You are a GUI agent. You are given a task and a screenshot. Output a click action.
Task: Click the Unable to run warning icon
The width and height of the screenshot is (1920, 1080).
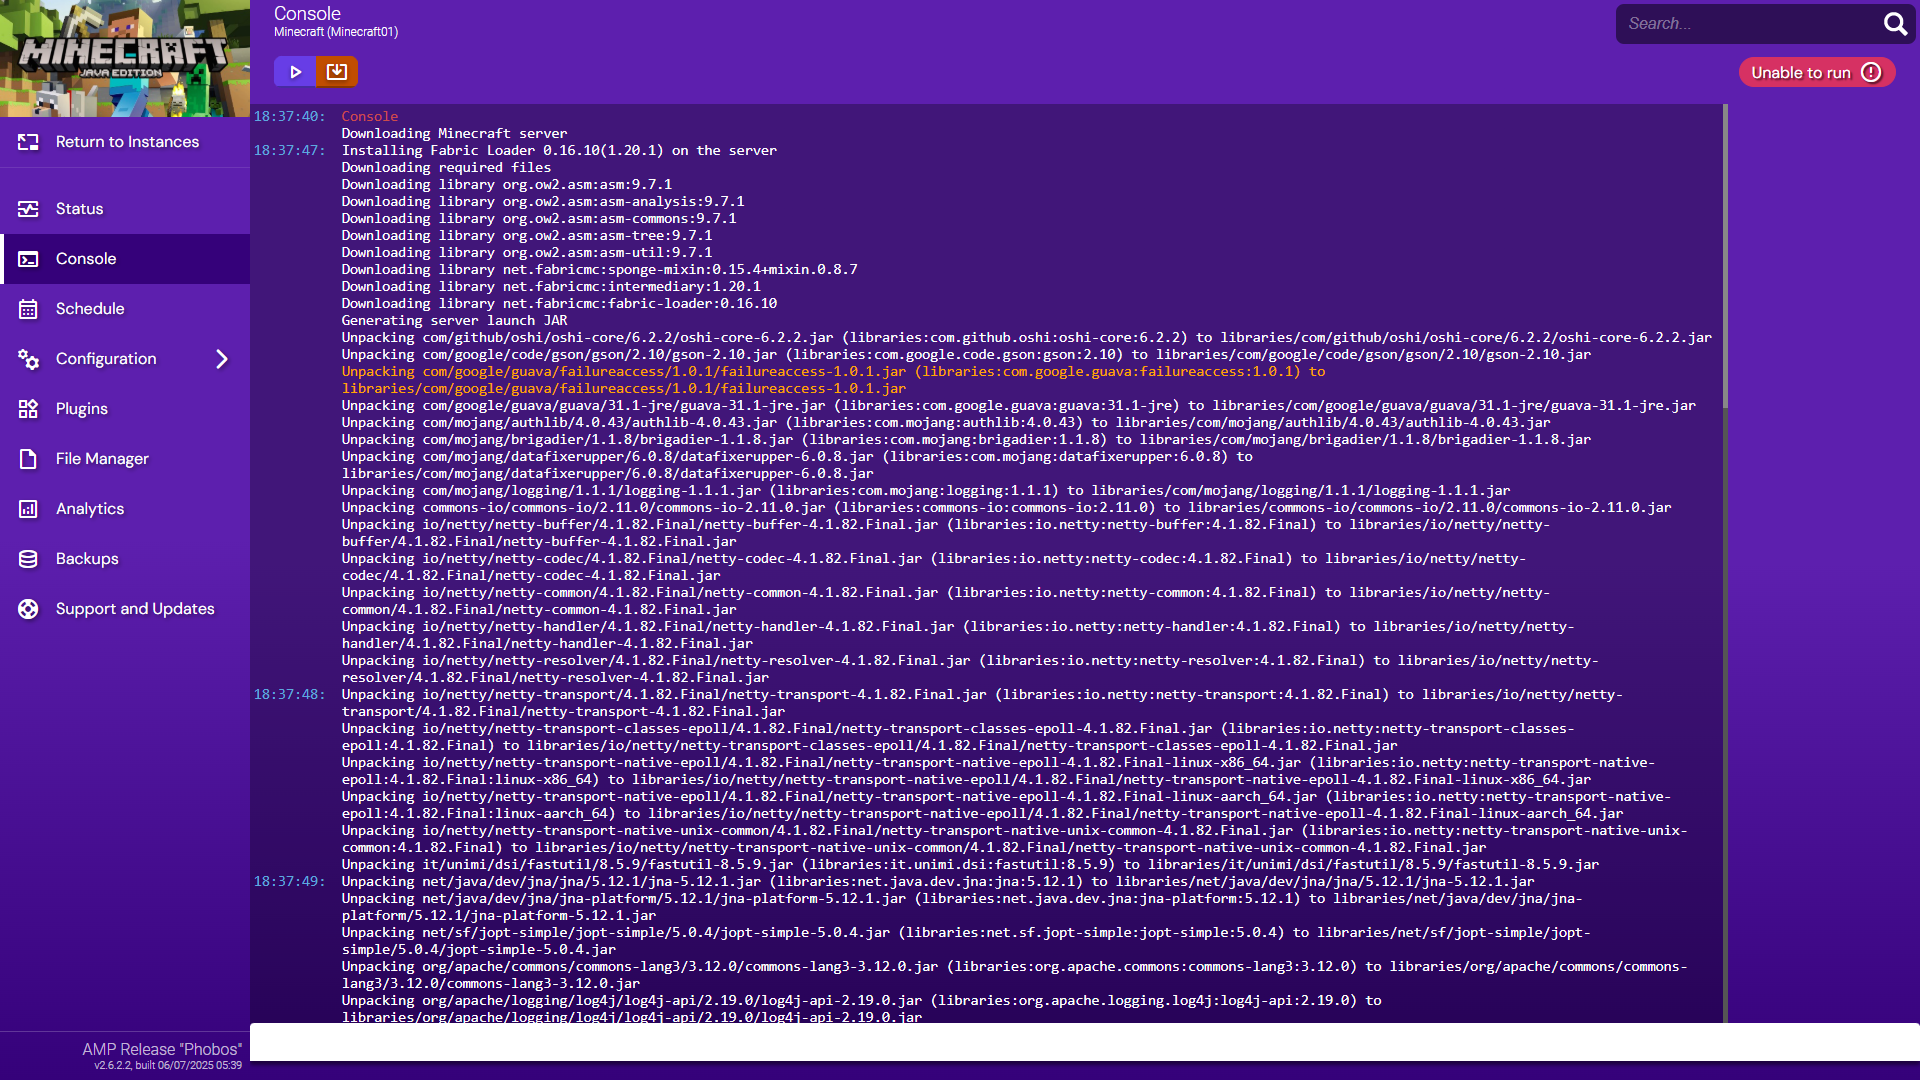1871,72
